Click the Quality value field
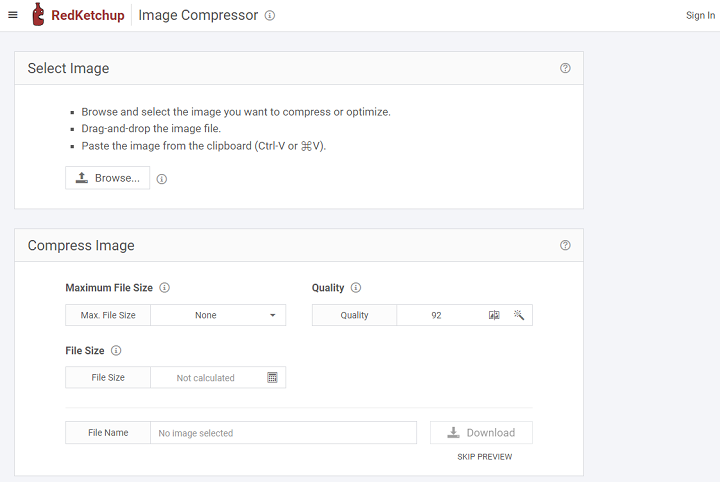The height and width of the screenshot is (482, 720). point(437,315)
